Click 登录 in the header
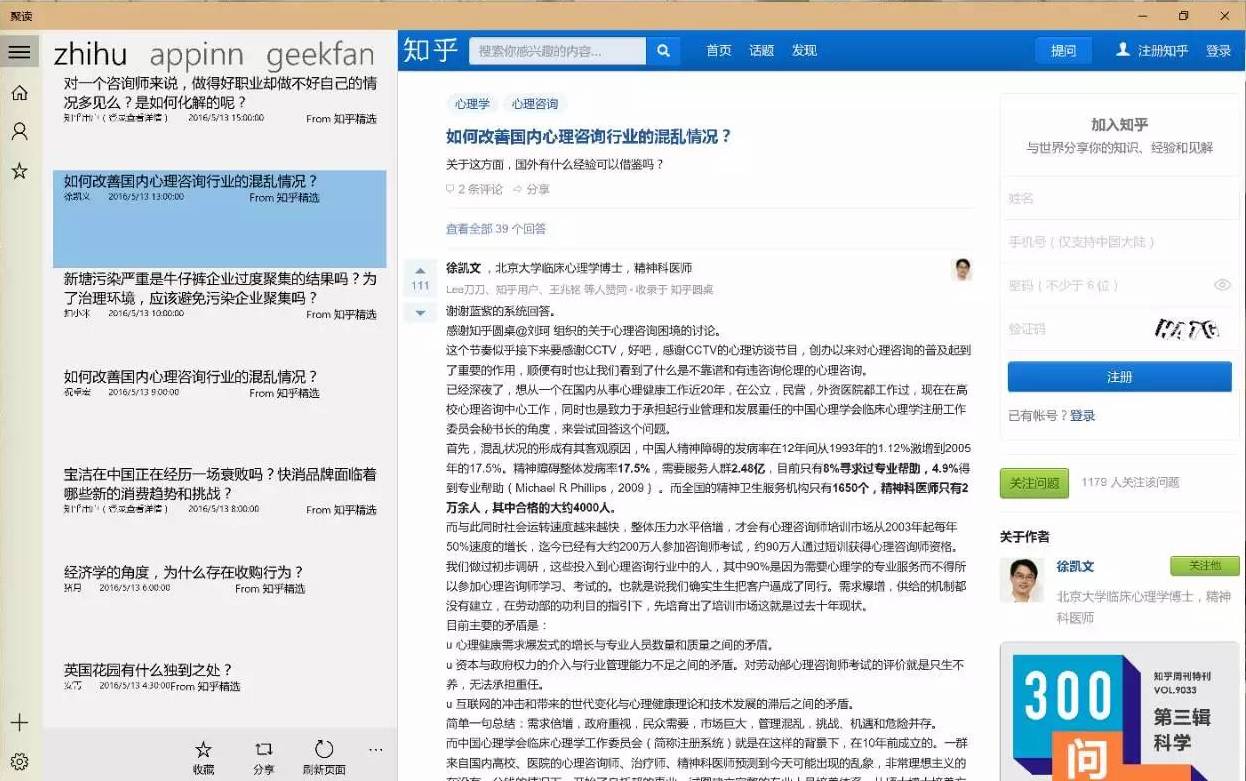The height and width of the screenshot is (781, 1246). coord(1218,51)
